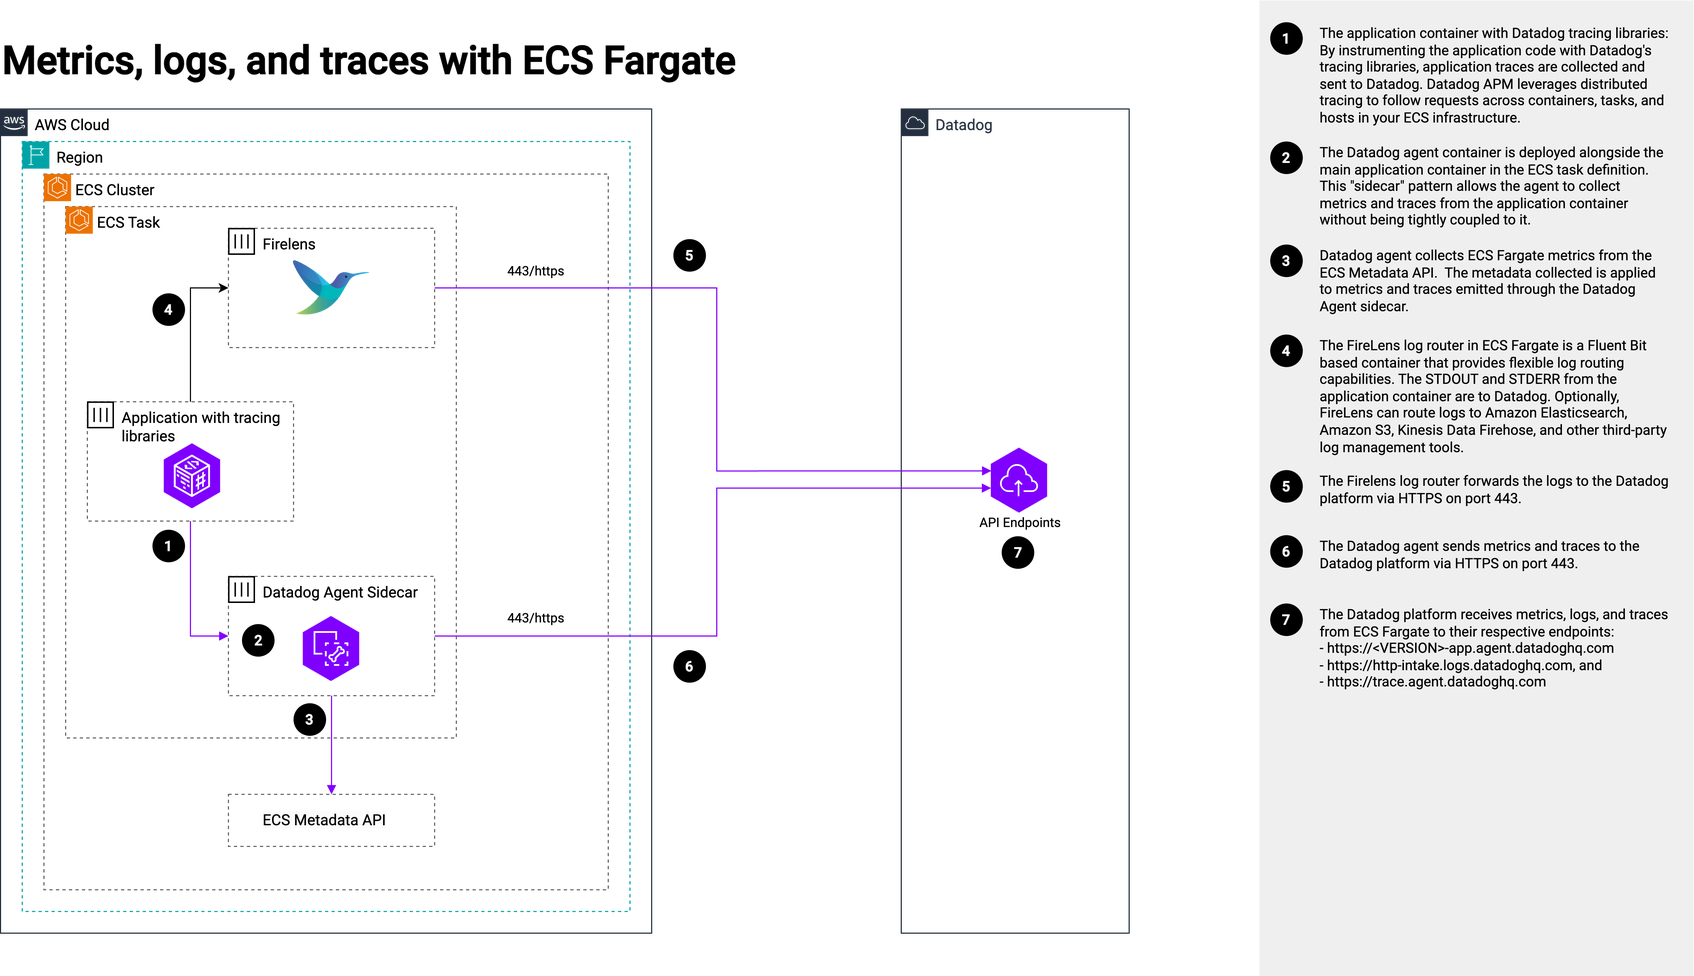Image resolution: width=1694 pixels, height=976 pixels.
Task: Click numbered badge 7 about Datadog endpoints
Action: tap(1286, 620)
